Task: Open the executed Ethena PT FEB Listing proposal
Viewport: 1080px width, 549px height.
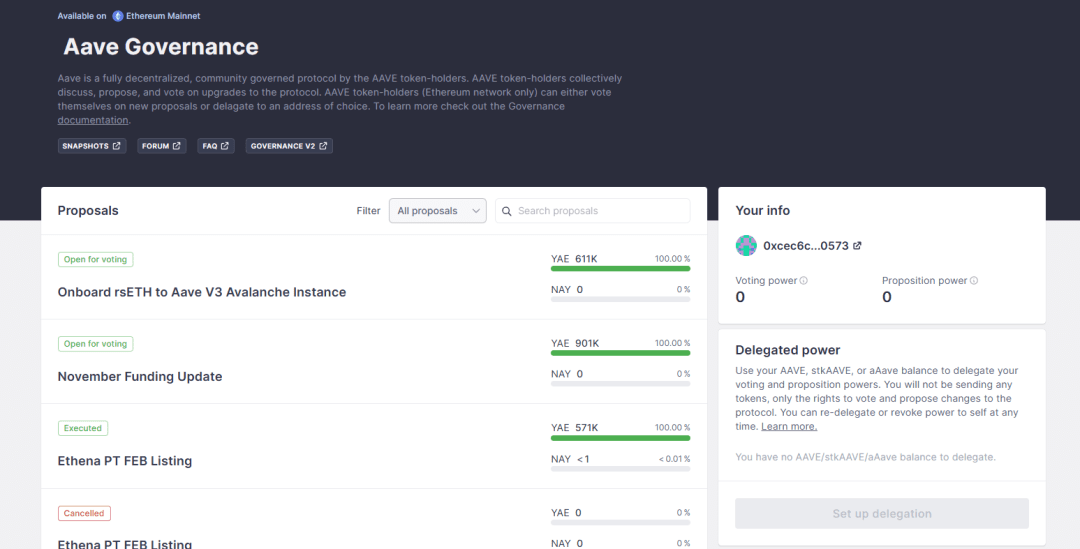Action: point(125,461)
